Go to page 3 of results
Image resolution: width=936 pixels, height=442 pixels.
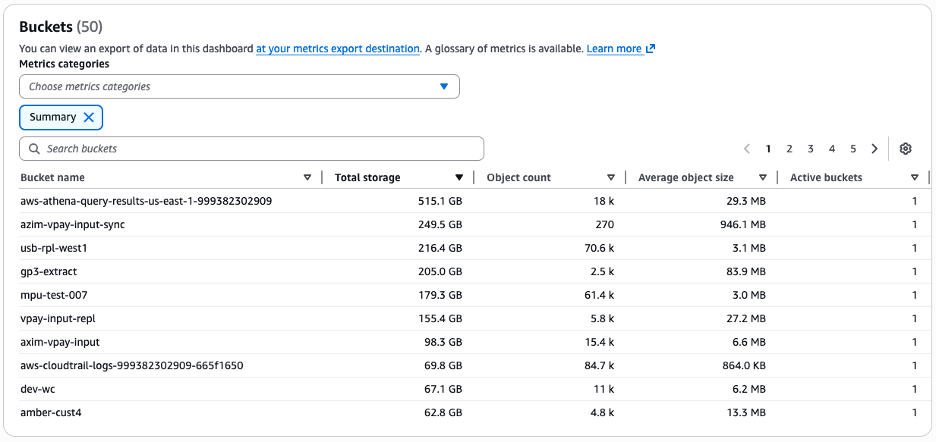(811, 149)
